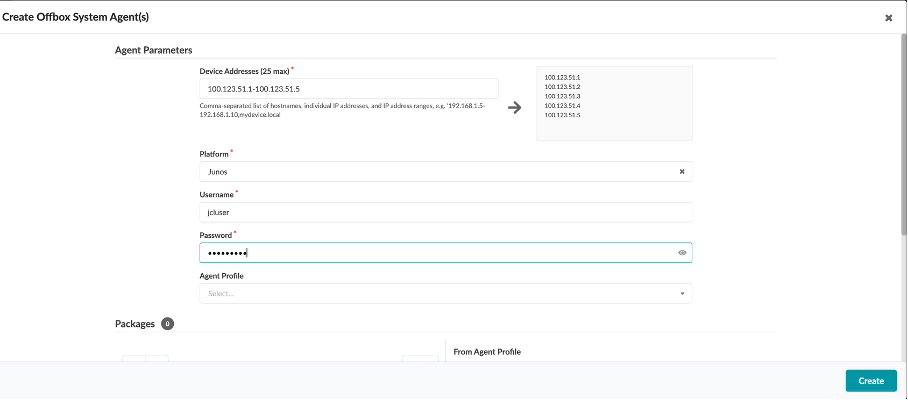
Task: Show password using the eye icon
Action: 682,253
